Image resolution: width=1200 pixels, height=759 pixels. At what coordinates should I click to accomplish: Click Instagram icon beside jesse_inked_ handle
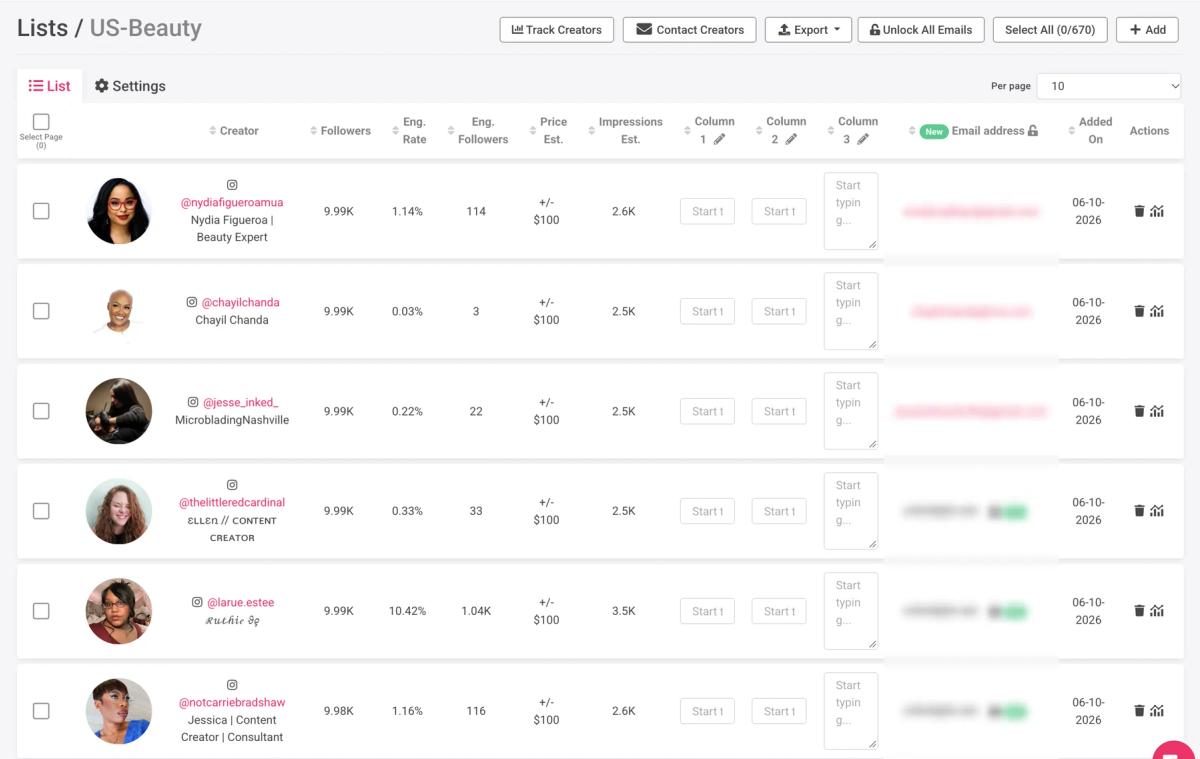(x=193, y=402)
